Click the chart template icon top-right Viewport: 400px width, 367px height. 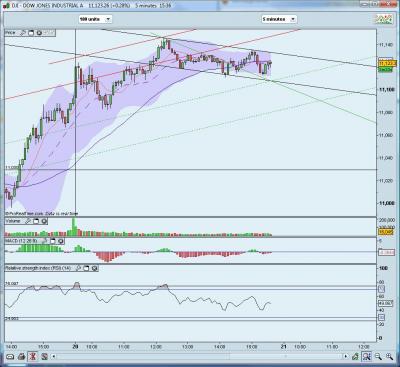point(384,19)
